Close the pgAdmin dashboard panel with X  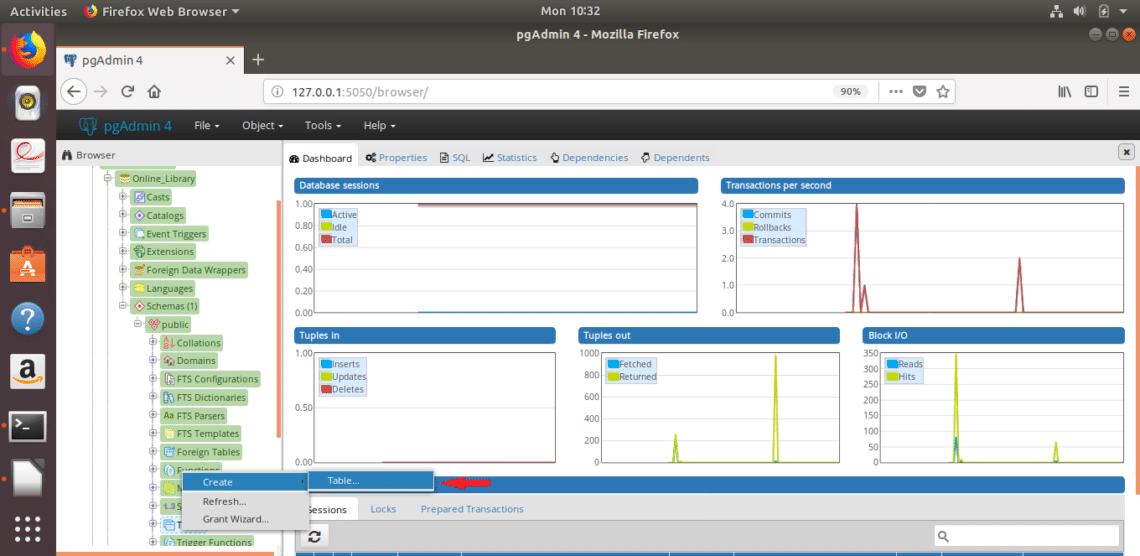coord(1126,152)
